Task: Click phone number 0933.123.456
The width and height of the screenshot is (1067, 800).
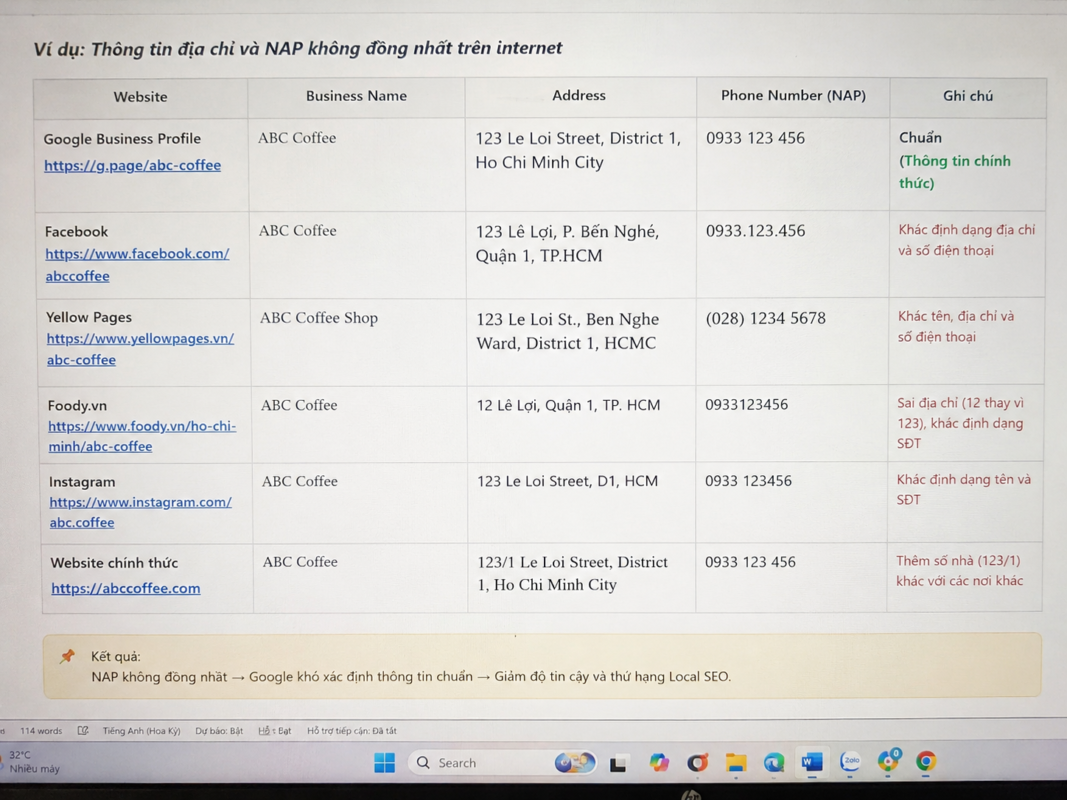Action: tap(755, 231)
